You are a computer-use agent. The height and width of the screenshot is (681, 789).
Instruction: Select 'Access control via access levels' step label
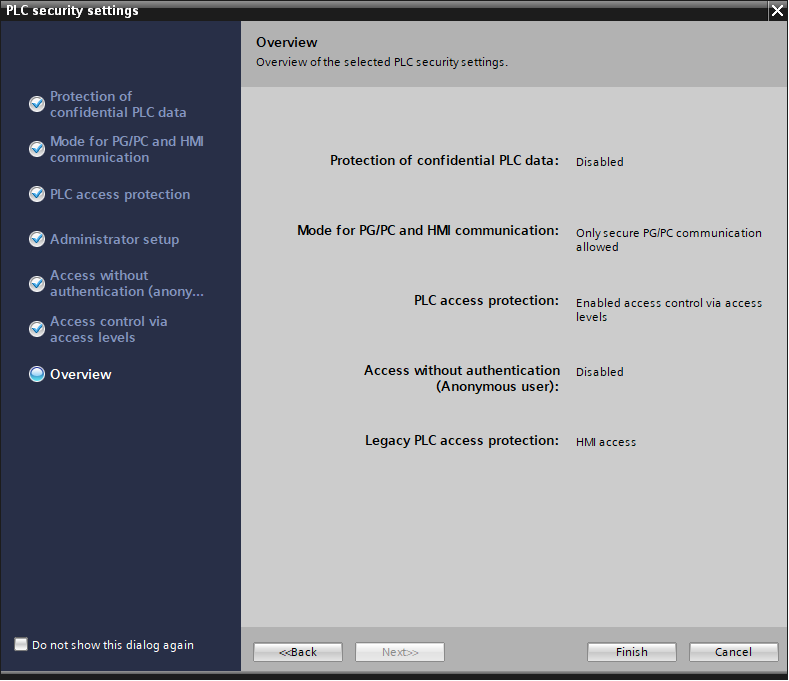[108, 329]
